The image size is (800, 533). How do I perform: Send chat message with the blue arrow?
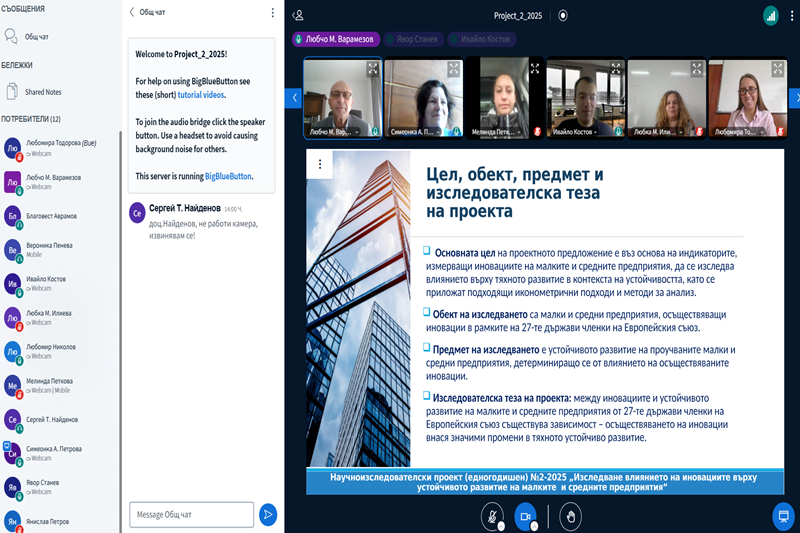tap(267, 514)
